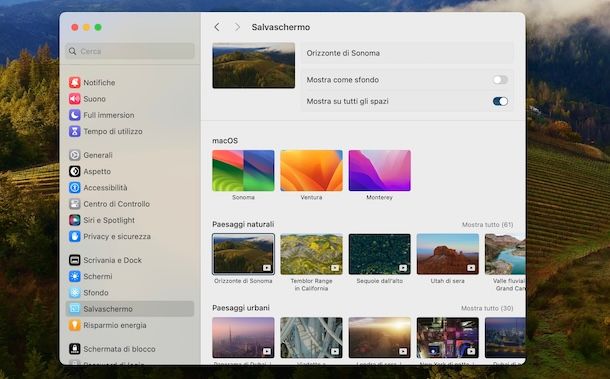Viewport: 610px width, 379px height.
Task: Choose Temblor Range in California thumbnail
Action: coord(311,254)
